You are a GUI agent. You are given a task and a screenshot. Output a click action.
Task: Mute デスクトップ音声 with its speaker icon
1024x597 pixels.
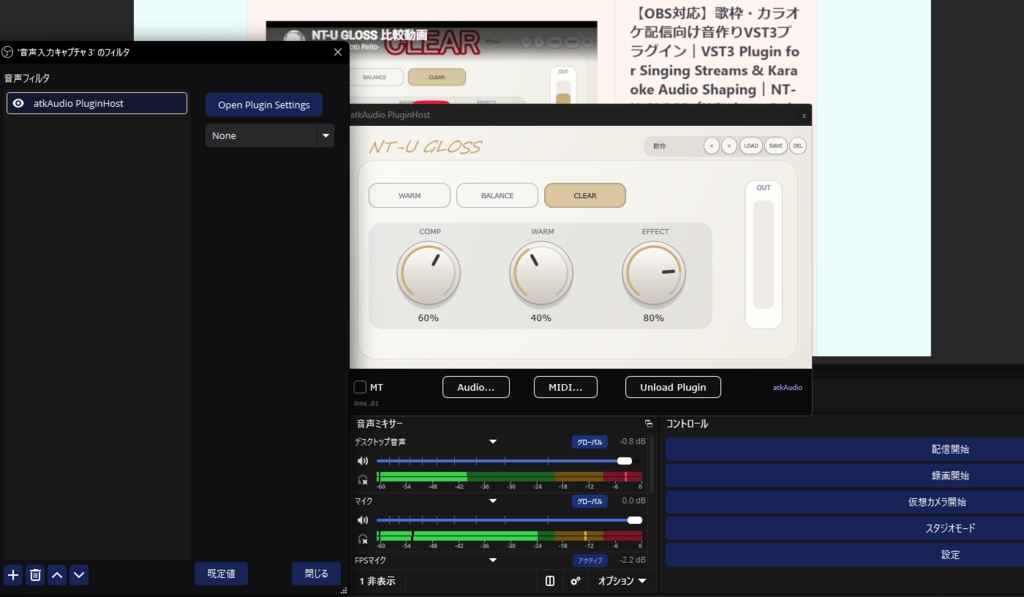tap(362, 460)
